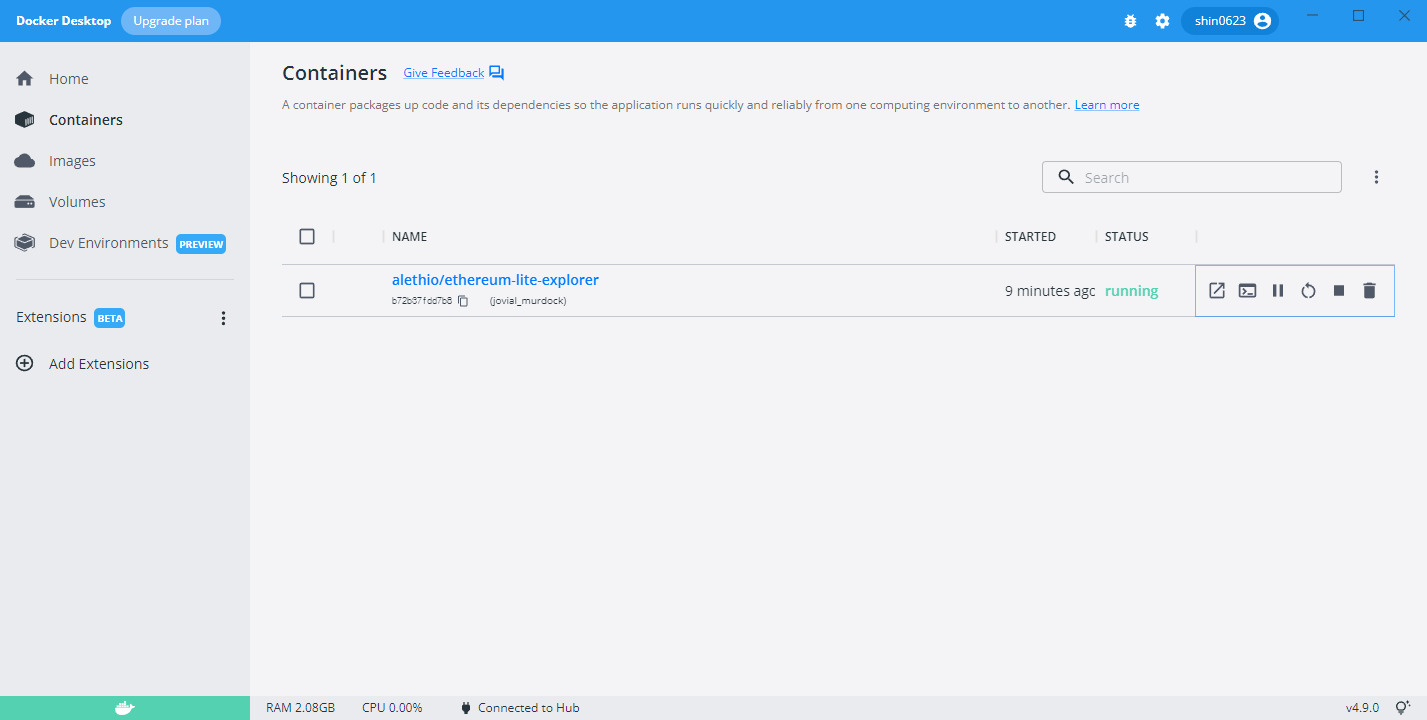Copy container ID b72b87fdd7b8
The width and height of the screenshot is (1427, 720).
[463, 301]
